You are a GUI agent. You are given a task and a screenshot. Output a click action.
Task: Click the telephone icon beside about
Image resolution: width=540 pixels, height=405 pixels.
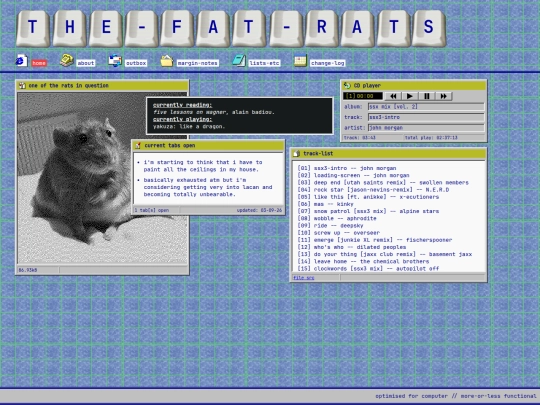click(66, 60)
